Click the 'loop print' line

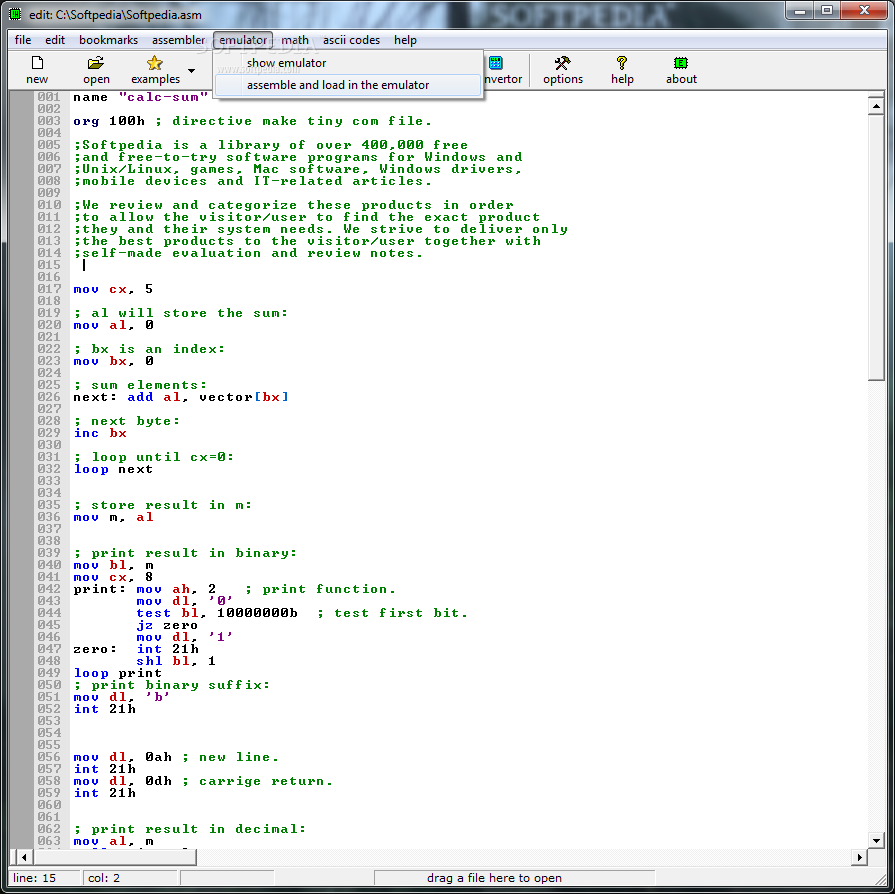[118, 673]
